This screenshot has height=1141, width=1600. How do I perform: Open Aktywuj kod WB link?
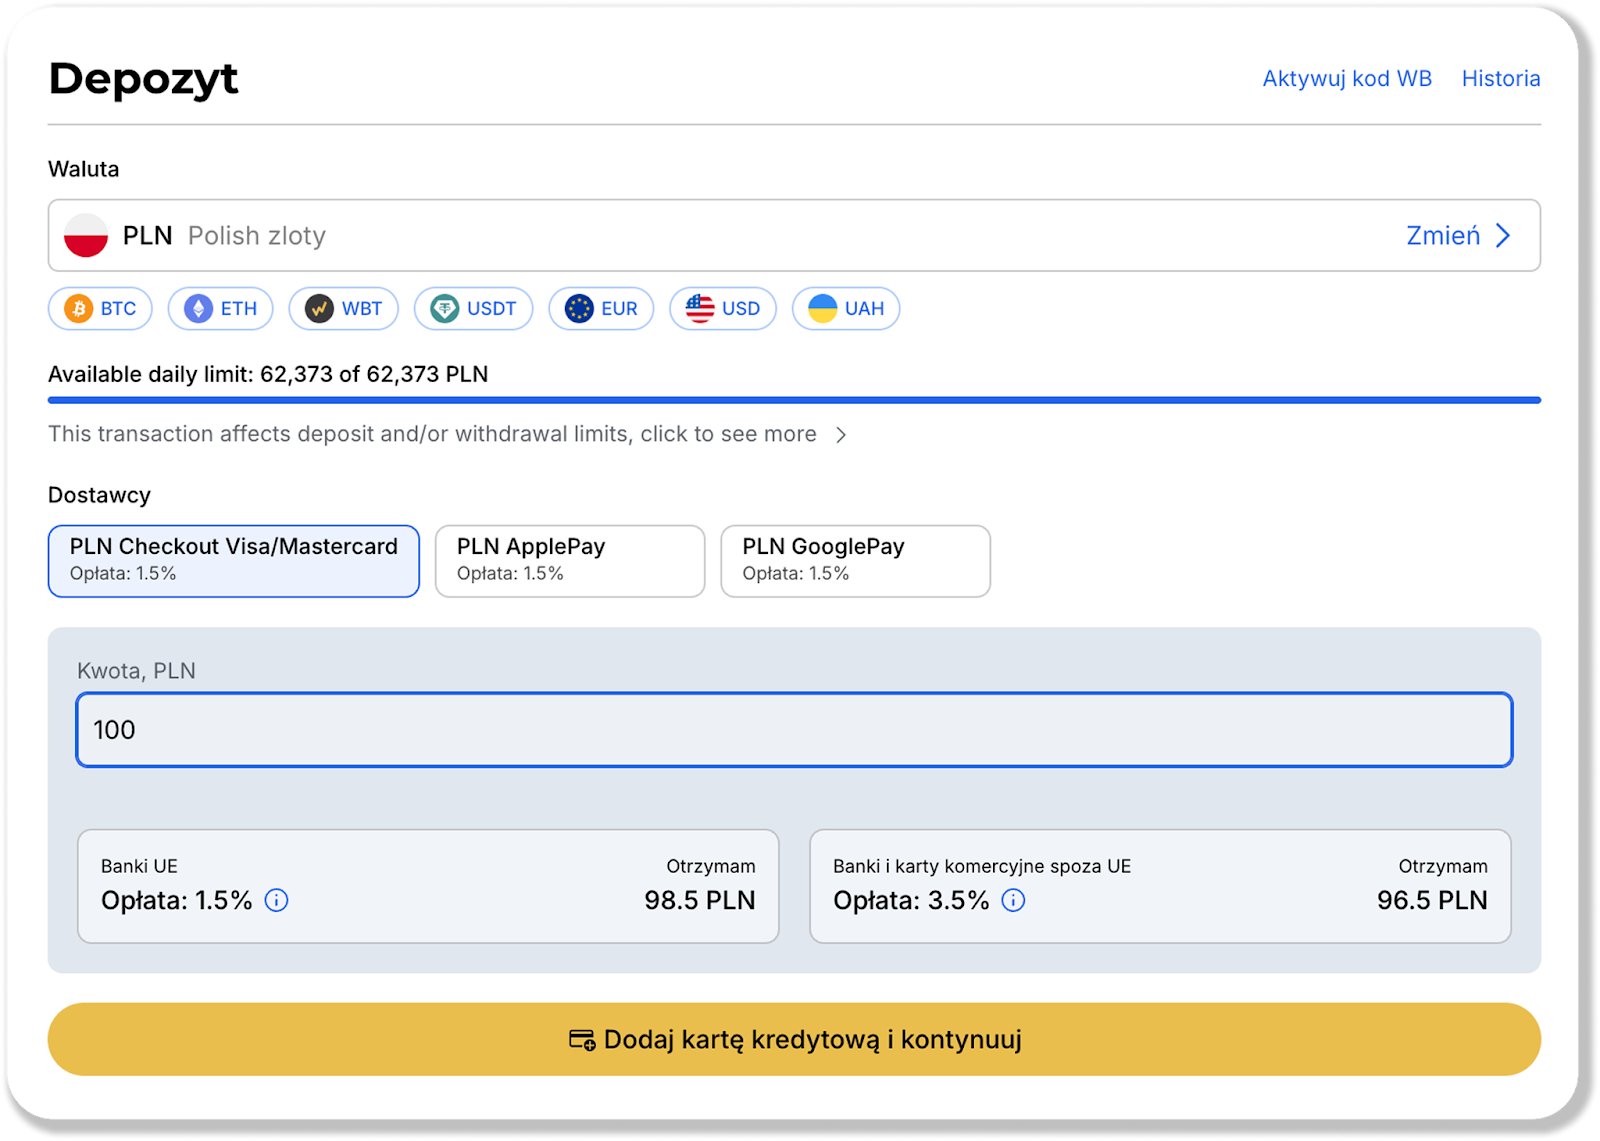[1346, 79]
